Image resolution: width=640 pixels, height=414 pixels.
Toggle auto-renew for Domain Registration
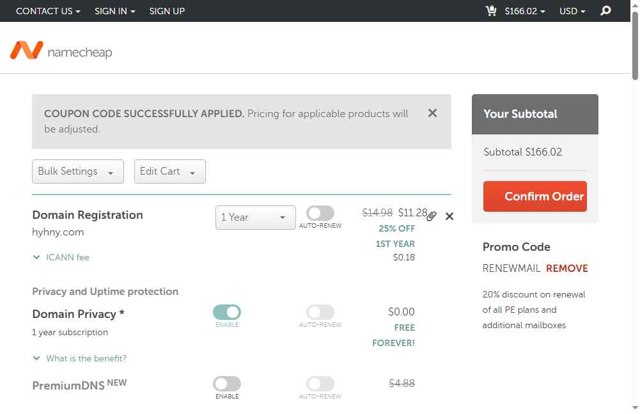[x=320, y=213]
